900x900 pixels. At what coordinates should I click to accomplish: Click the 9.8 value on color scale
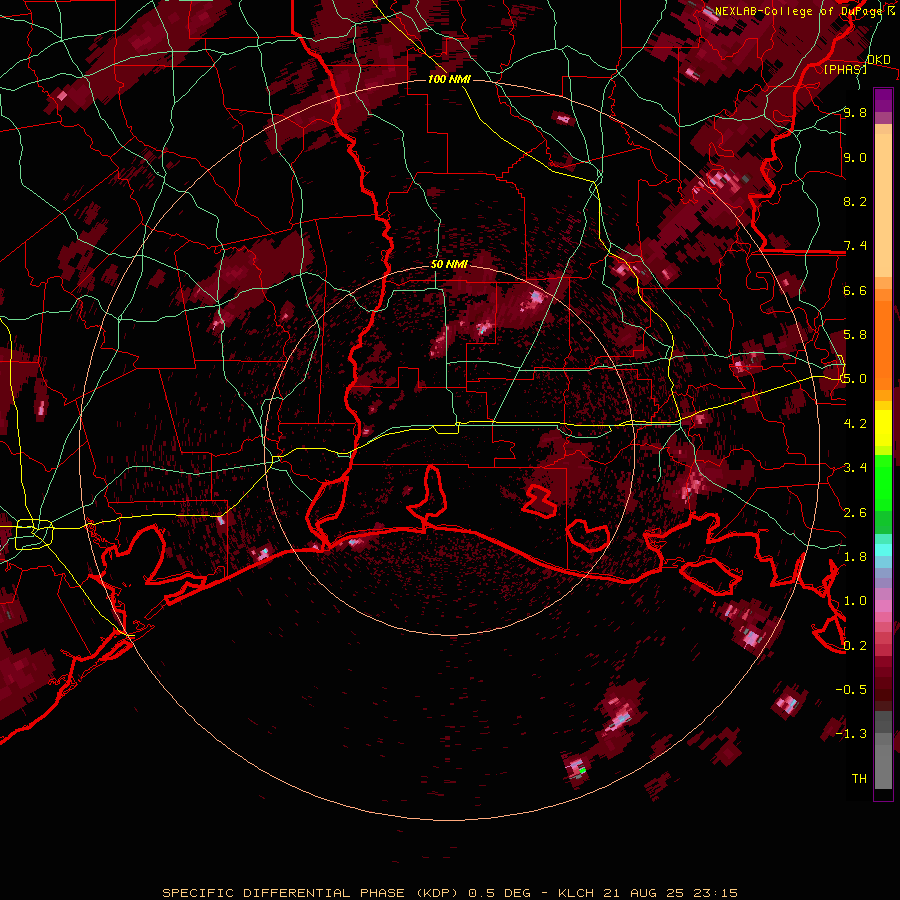[855, 112]
